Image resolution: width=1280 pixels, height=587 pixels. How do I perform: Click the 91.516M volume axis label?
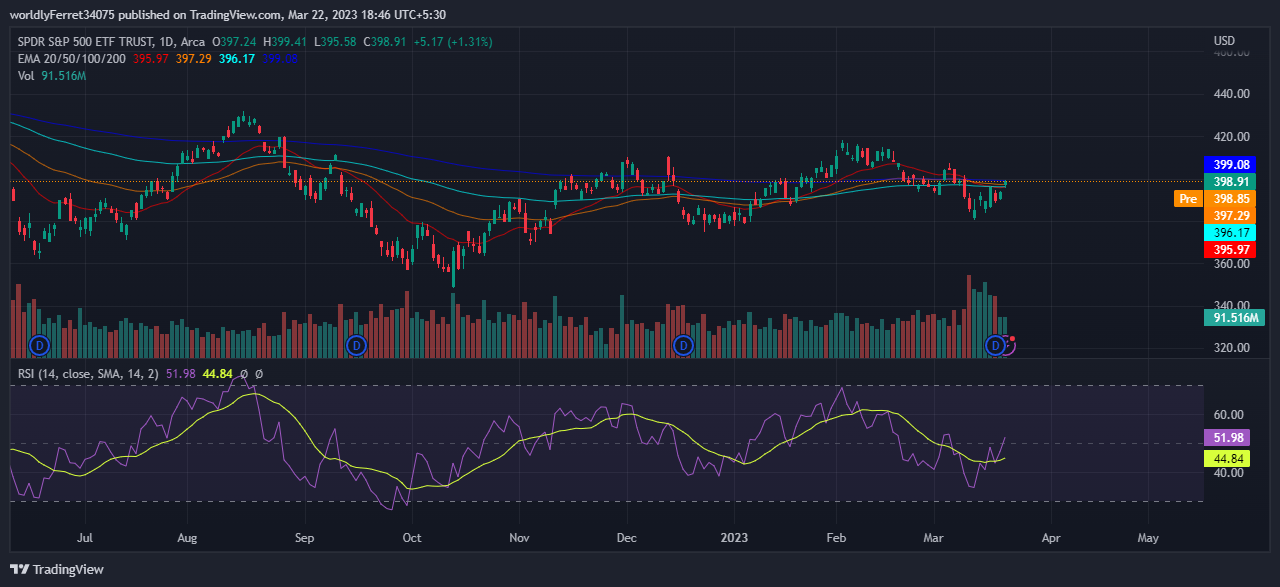coord(1233,318)
